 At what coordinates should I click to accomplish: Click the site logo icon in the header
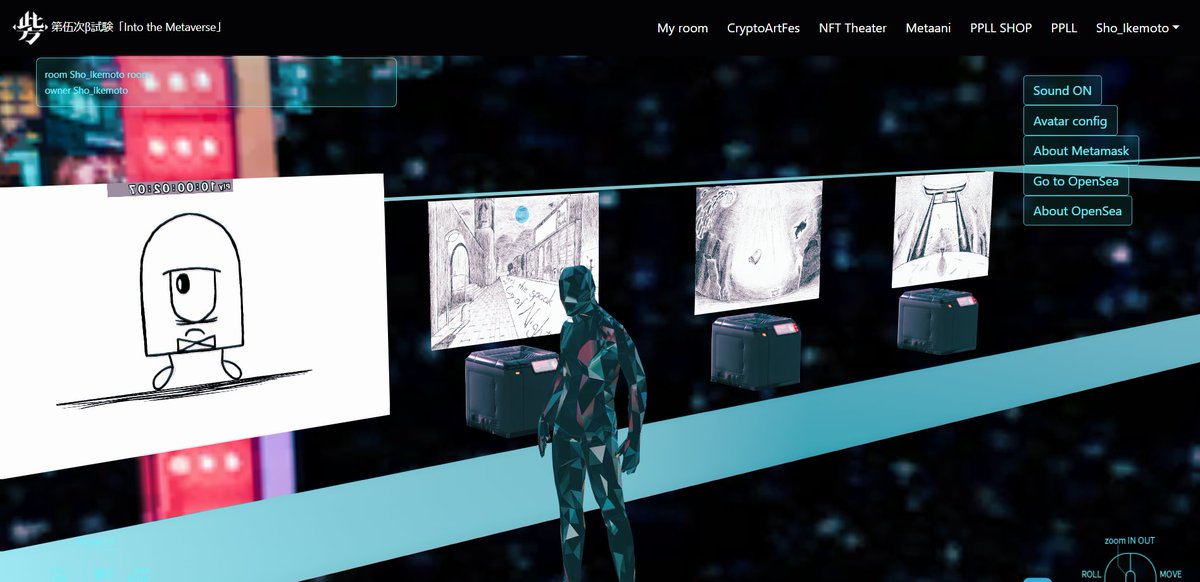[29, 28]
